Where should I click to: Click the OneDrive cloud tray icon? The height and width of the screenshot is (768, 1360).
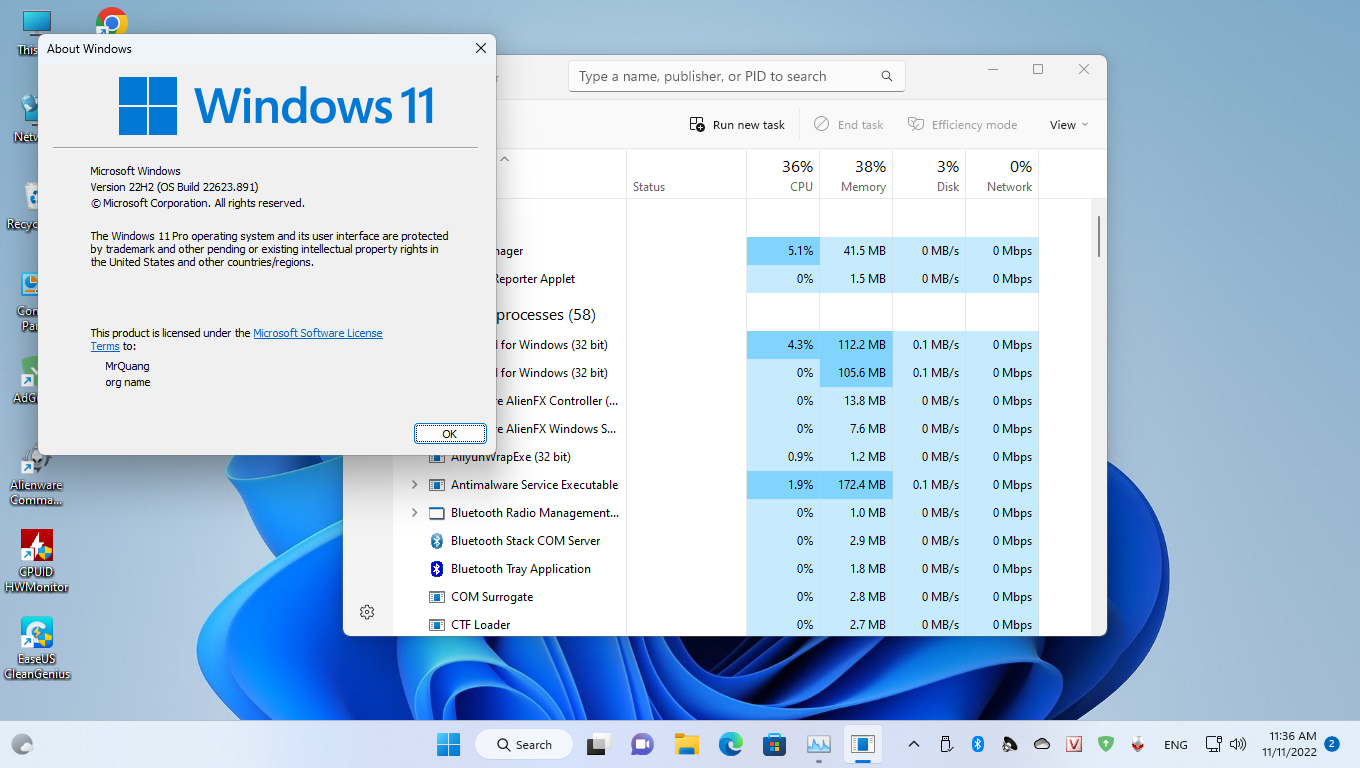point(1042,745)
